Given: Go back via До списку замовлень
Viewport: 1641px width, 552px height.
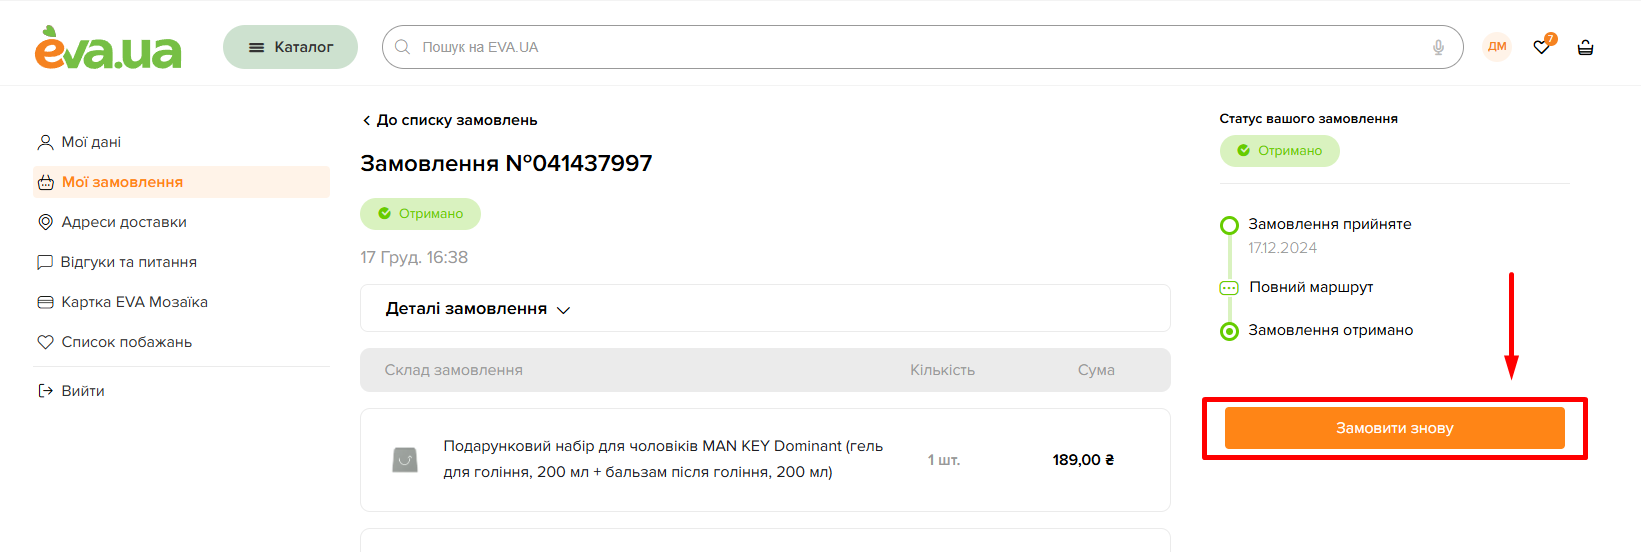Looking at the screenshot, I should pos(449,120).
